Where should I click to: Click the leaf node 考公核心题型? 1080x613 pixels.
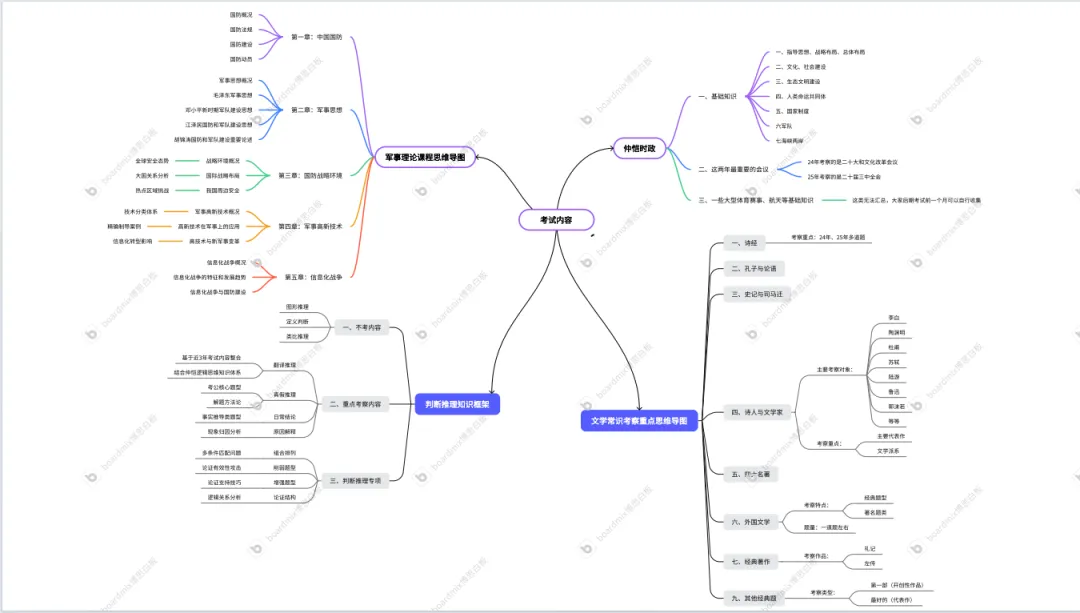point(225,387)
